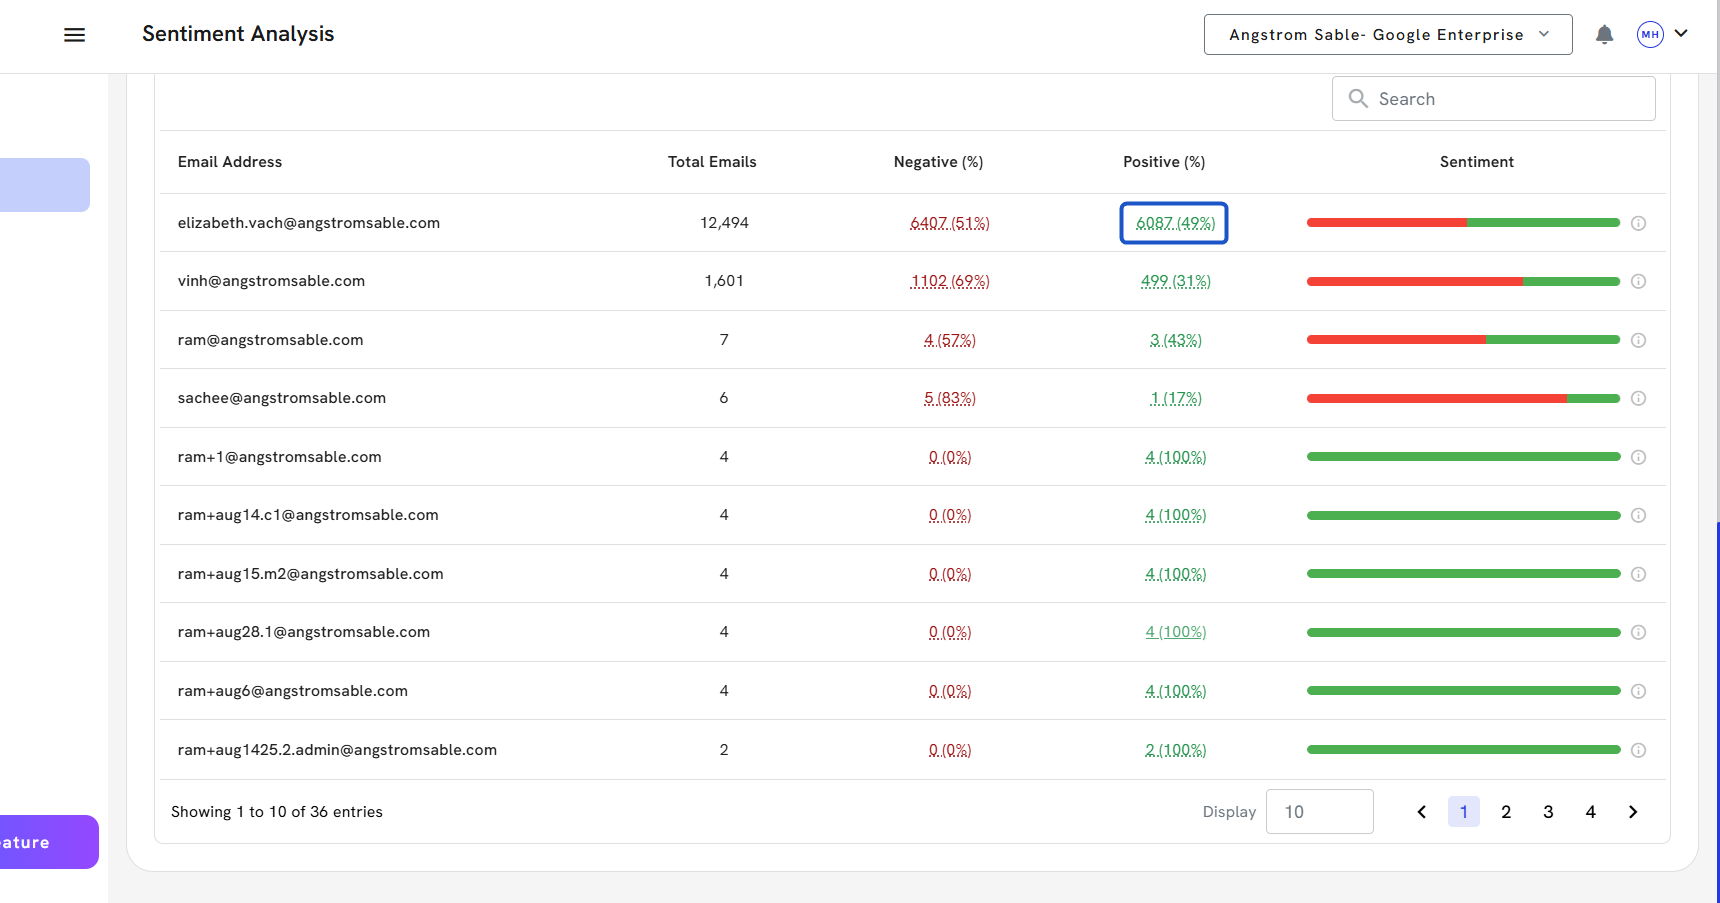
Task: Open the Display entries count selector
Action: click(1318, 812)
